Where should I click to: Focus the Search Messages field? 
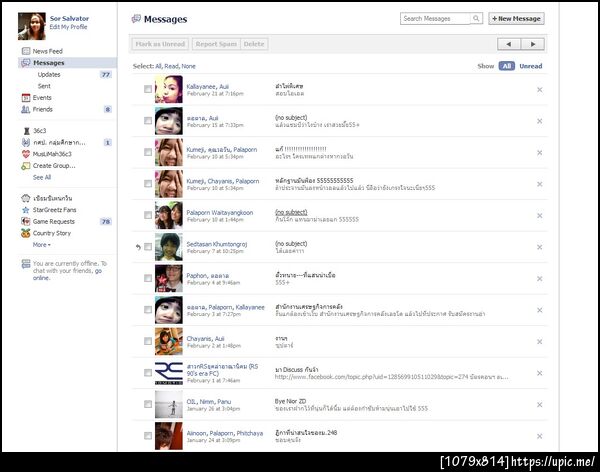point(435,18)
